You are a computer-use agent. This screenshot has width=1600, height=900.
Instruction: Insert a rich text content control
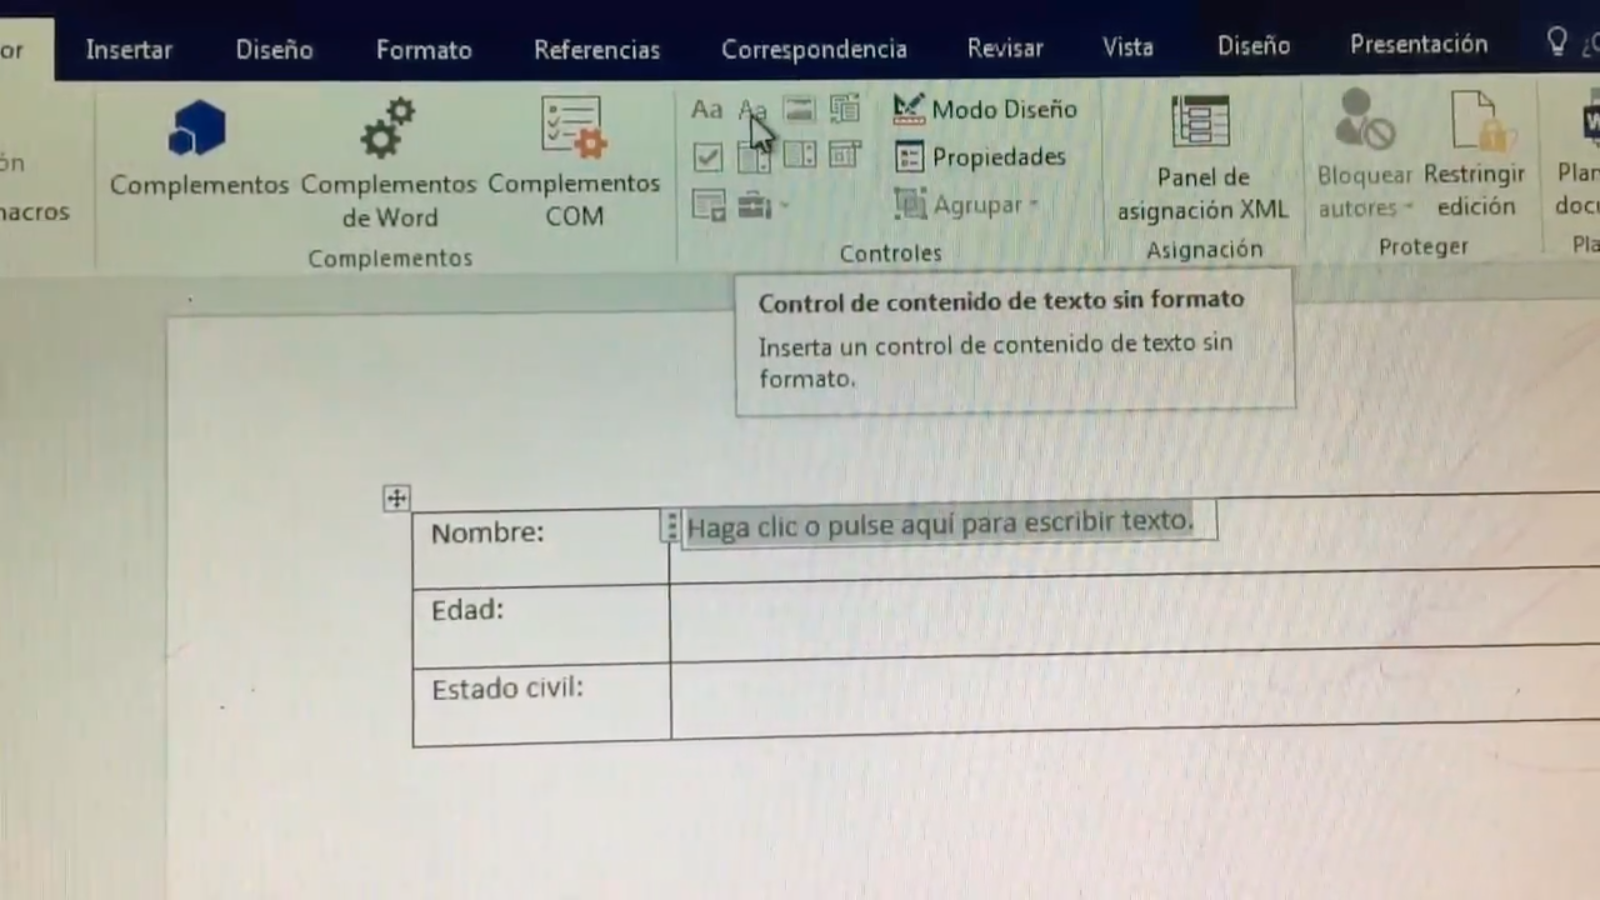(x=706, y=109)
